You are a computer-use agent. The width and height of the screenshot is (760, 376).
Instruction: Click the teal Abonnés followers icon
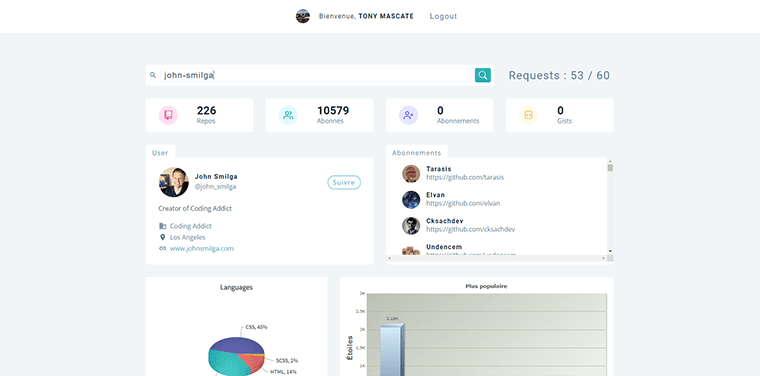[x=288, y=115]
